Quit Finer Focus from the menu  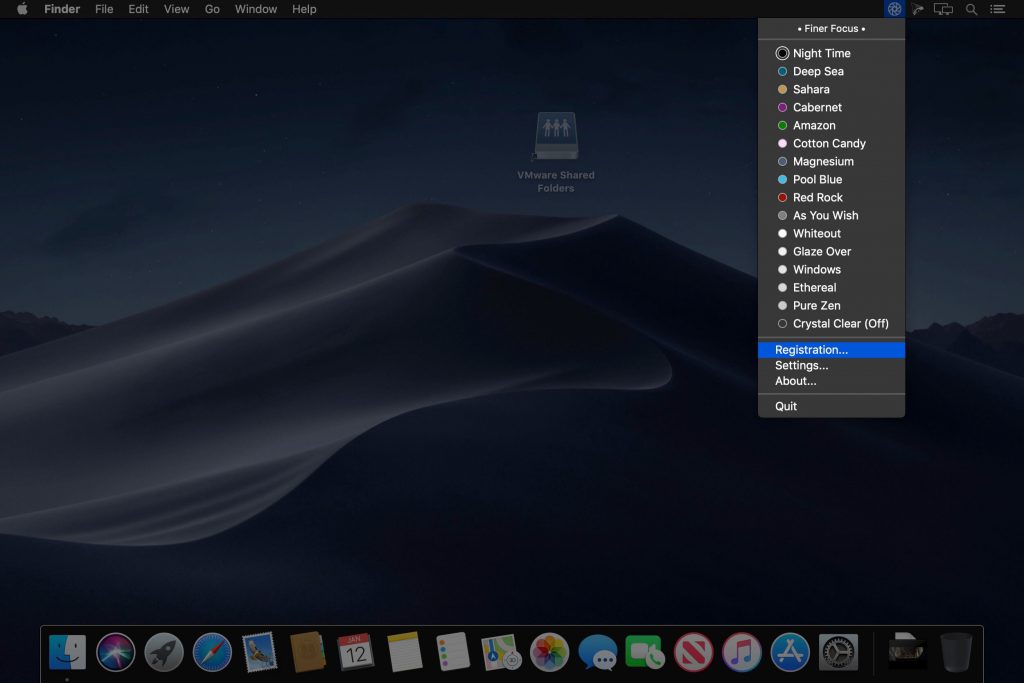[x=786, y=406]
